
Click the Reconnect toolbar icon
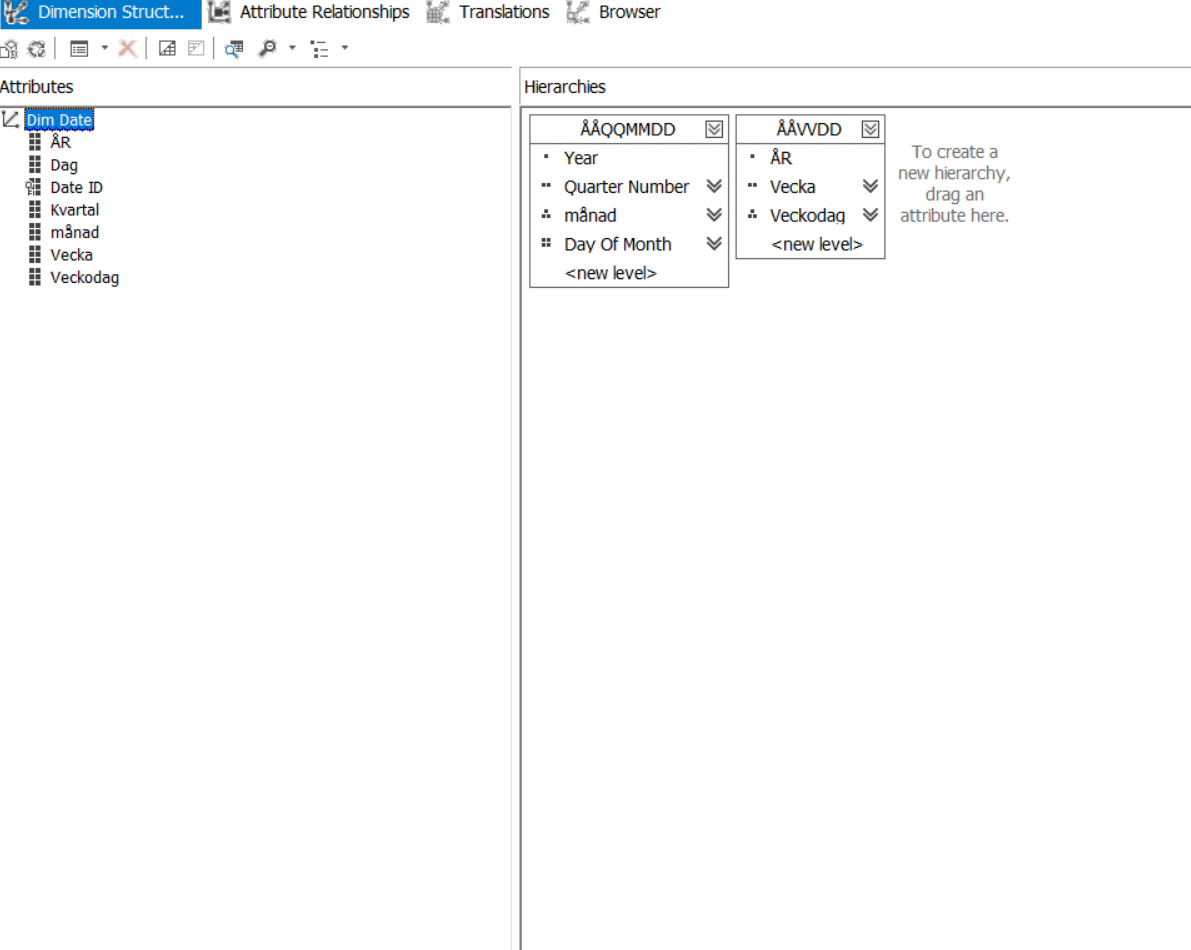coord(37,48)
